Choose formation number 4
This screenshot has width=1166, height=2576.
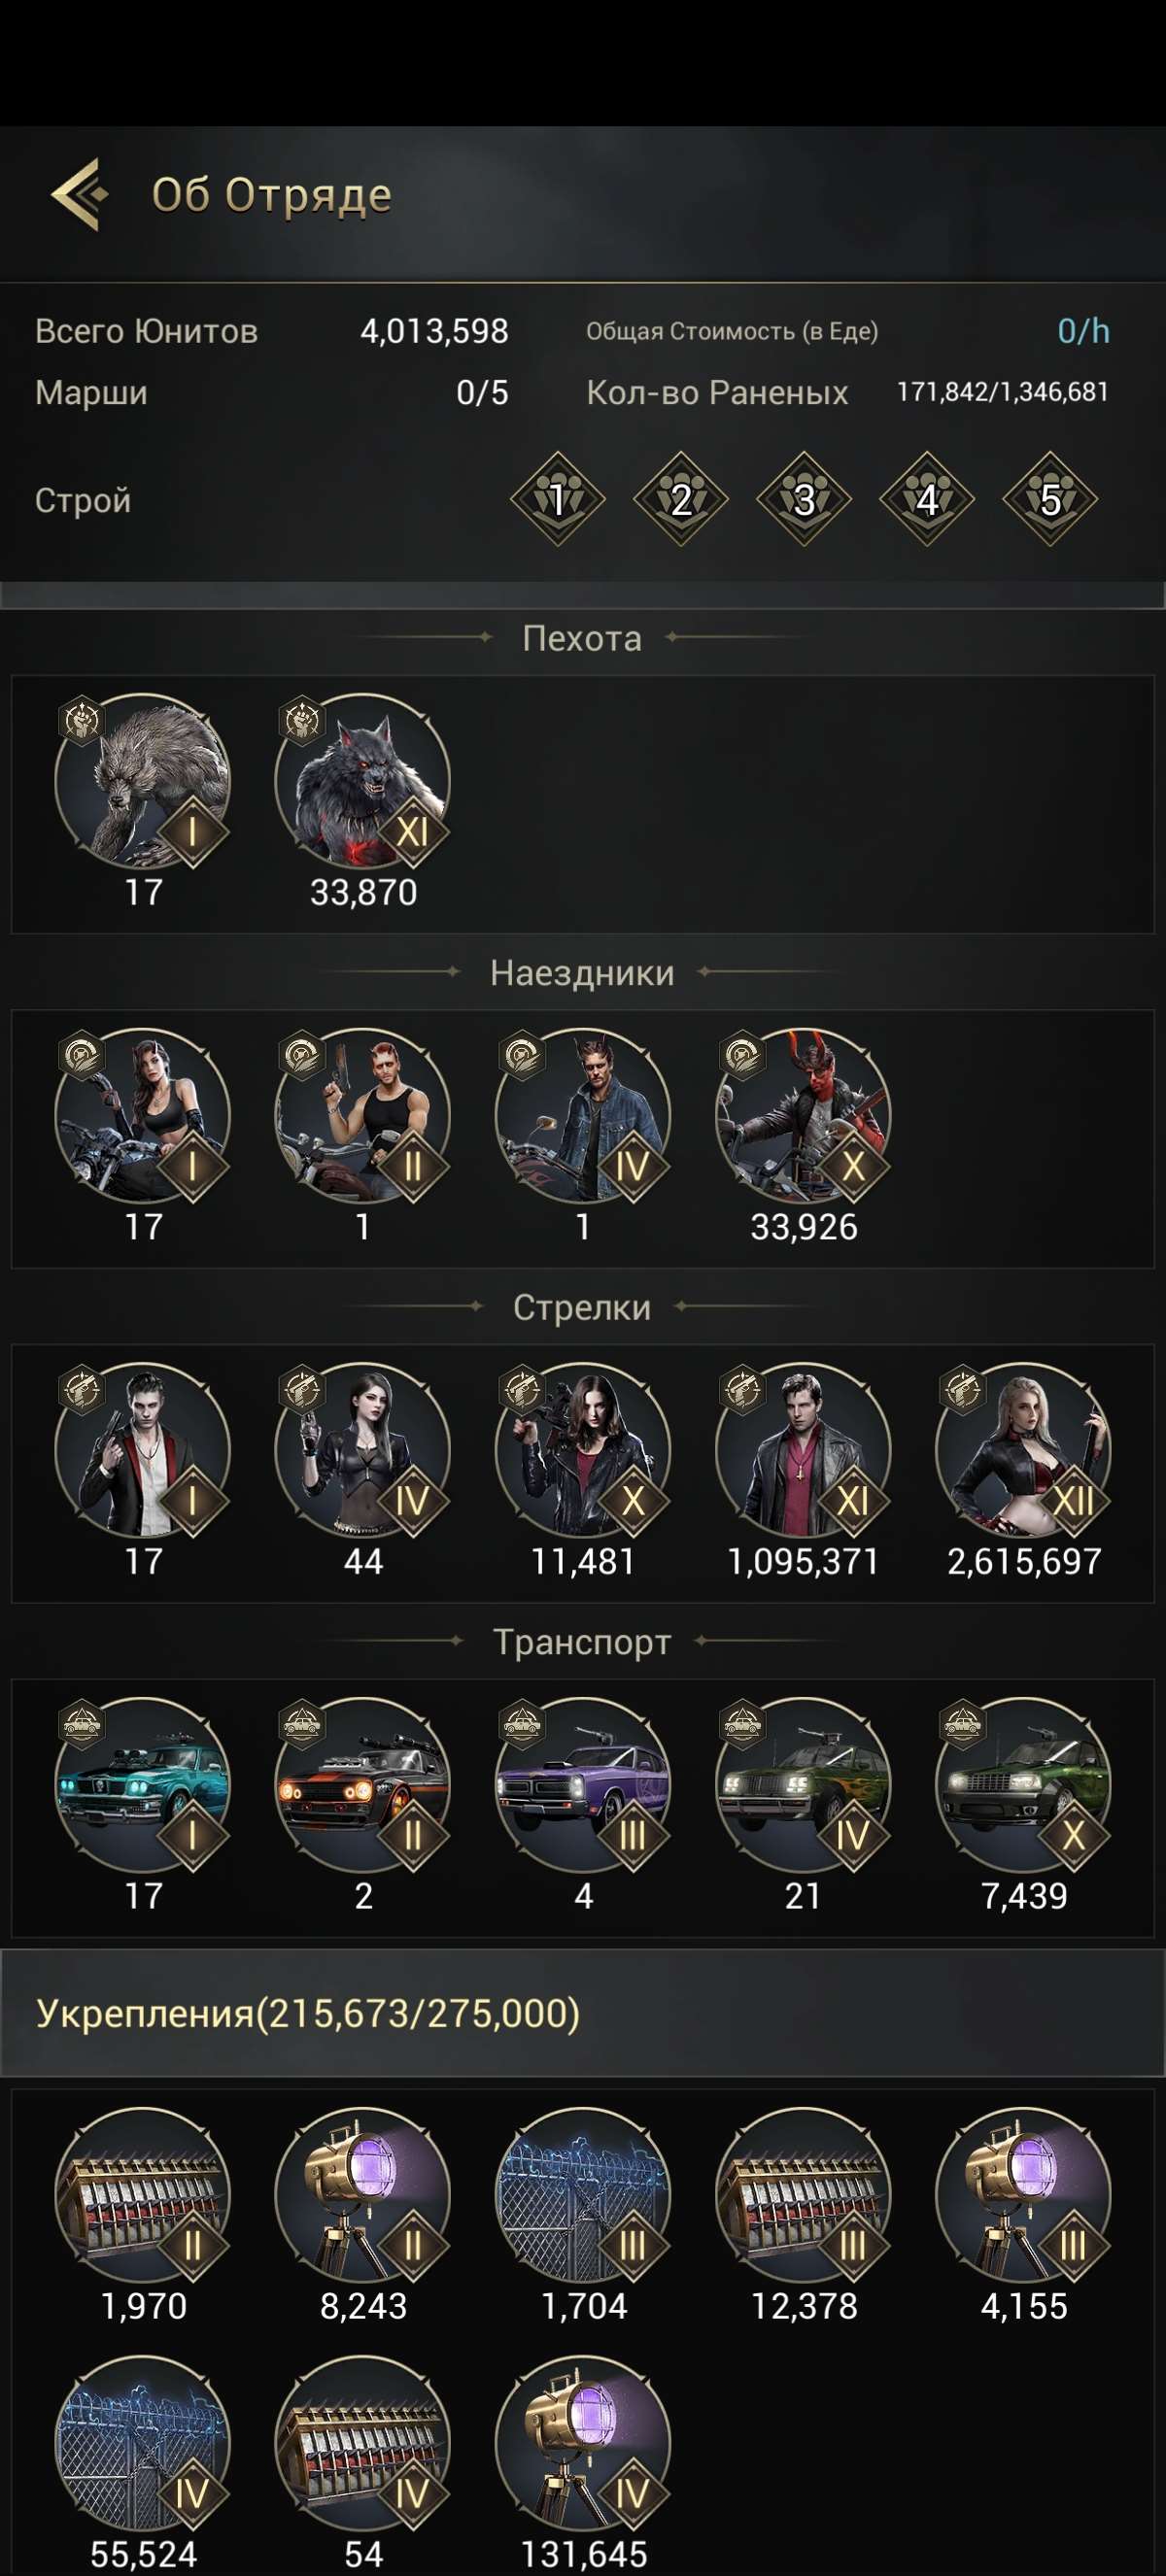(927, 498)
